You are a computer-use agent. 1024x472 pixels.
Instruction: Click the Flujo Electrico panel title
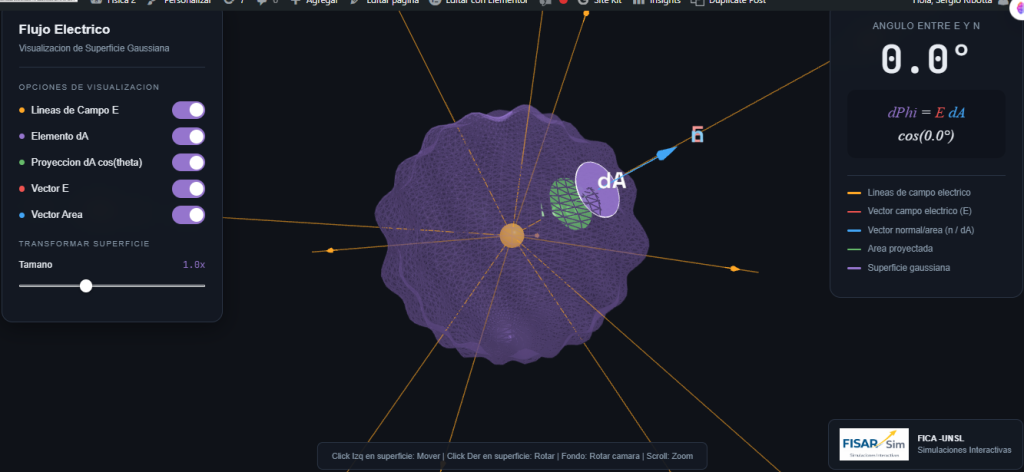click(64, 30)
